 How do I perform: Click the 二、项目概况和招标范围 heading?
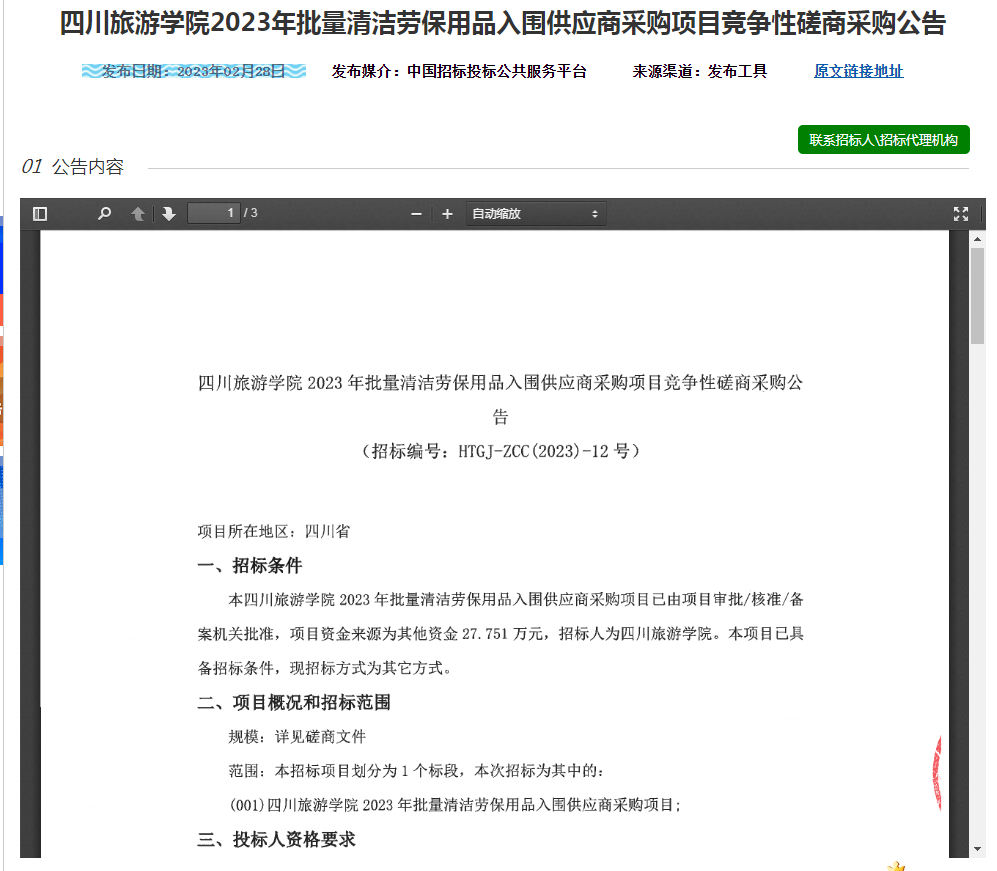(x=294, y=703)
